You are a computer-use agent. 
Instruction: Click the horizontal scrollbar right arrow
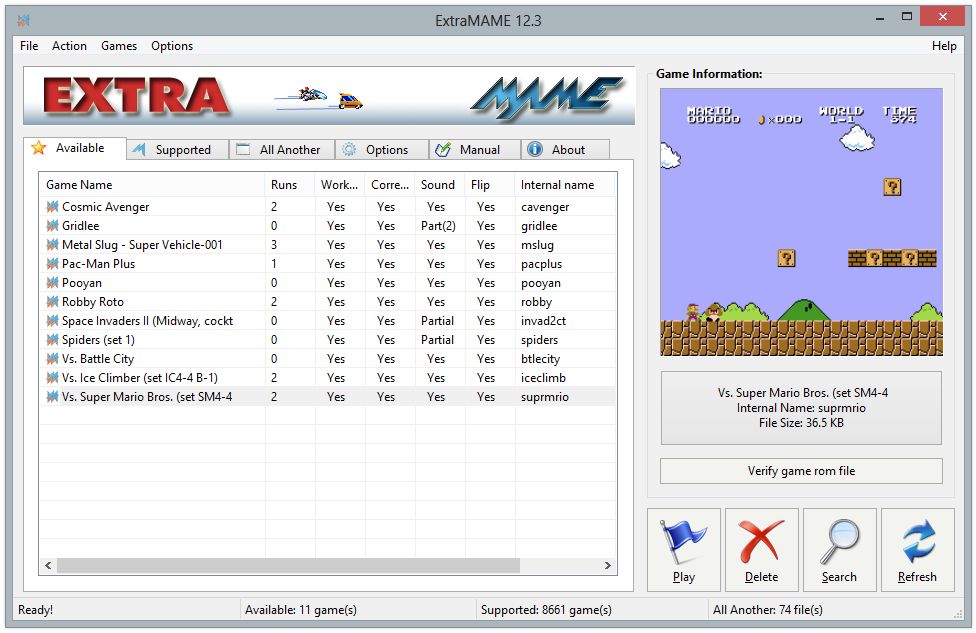(x=607, y=566)
